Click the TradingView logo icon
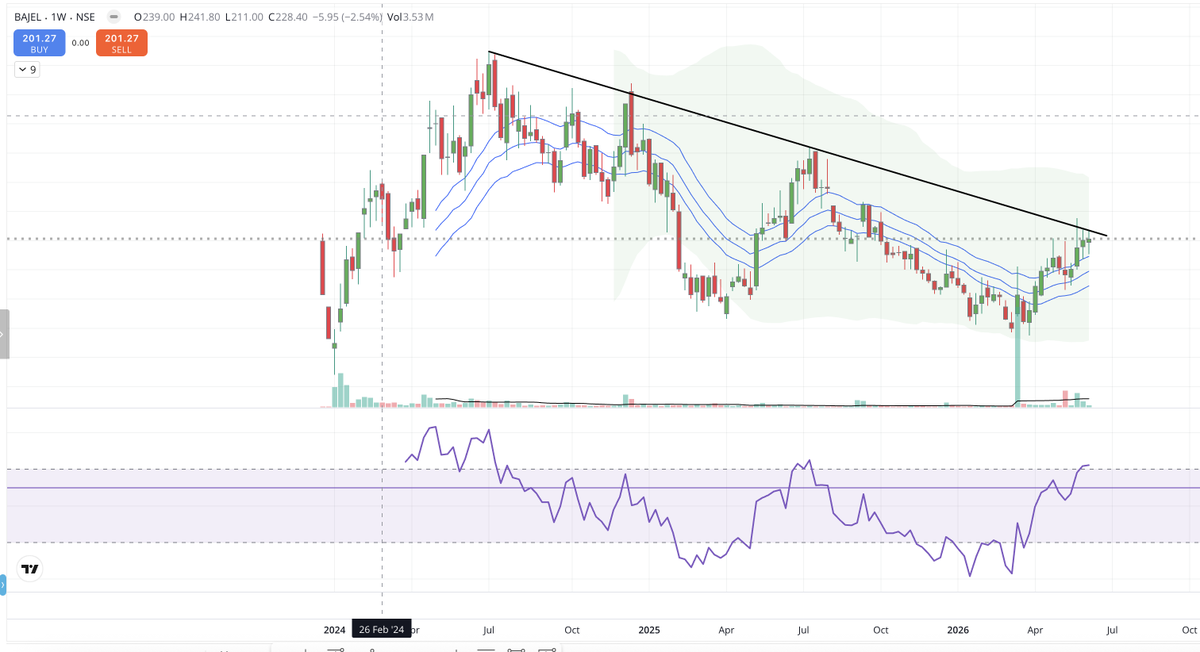 [x=30, y=569]
